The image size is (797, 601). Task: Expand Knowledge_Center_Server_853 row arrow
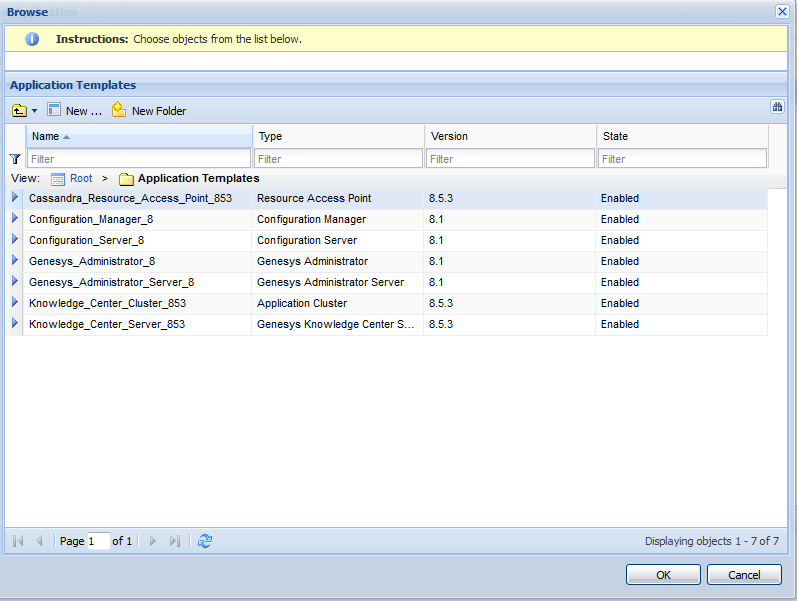coord(15,323)
